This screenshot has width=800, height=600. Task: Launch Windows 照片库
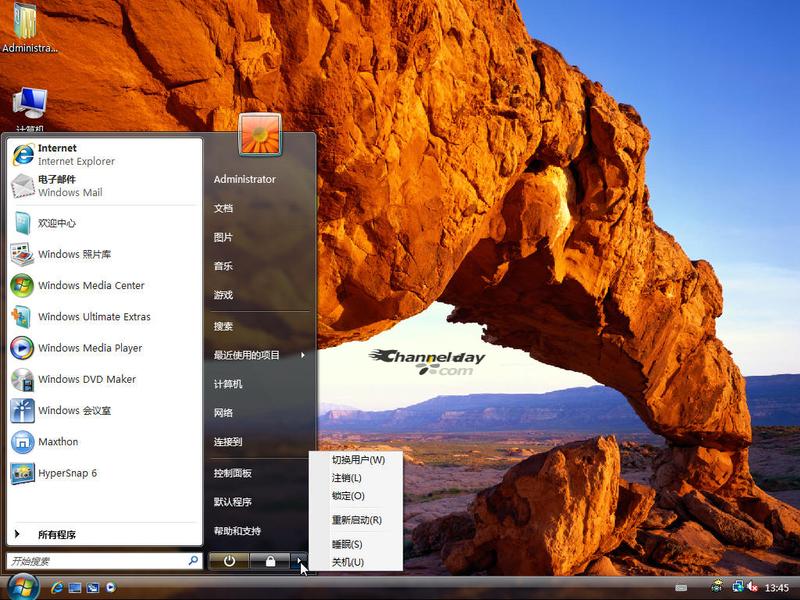pos(104,254)
